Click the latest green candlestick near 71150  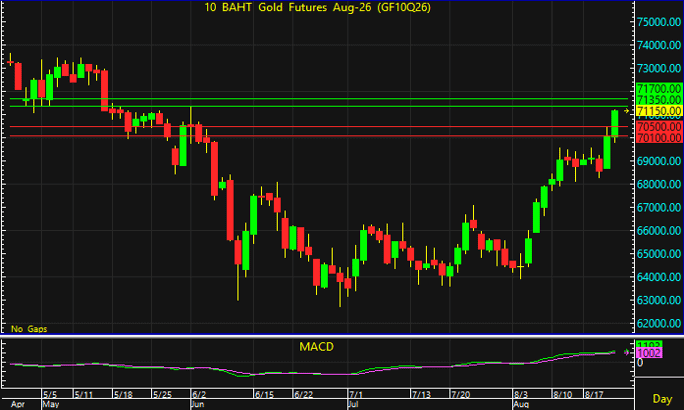point(615,123)
